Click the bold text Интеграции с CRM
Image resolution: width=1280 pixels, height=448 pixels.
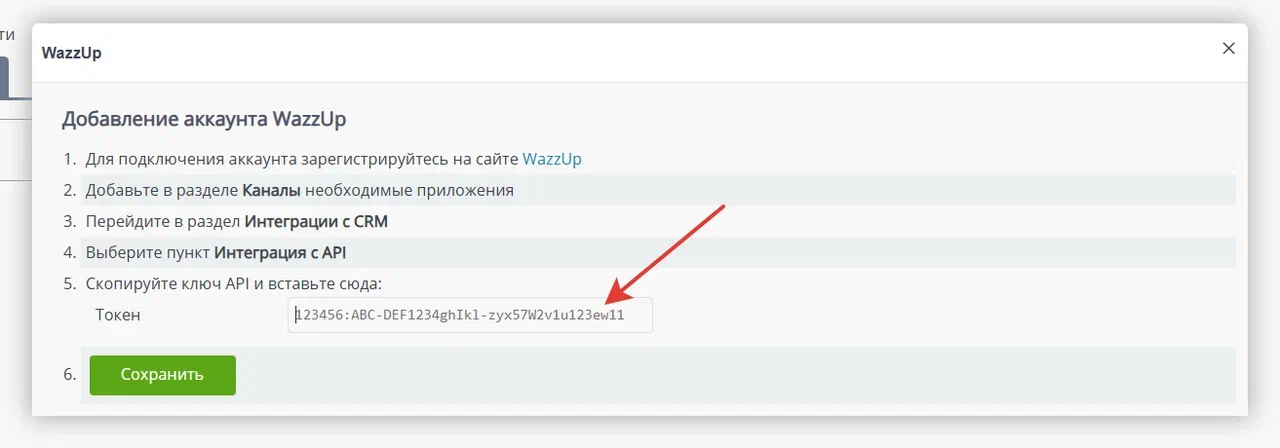click(x=314, y=221)
